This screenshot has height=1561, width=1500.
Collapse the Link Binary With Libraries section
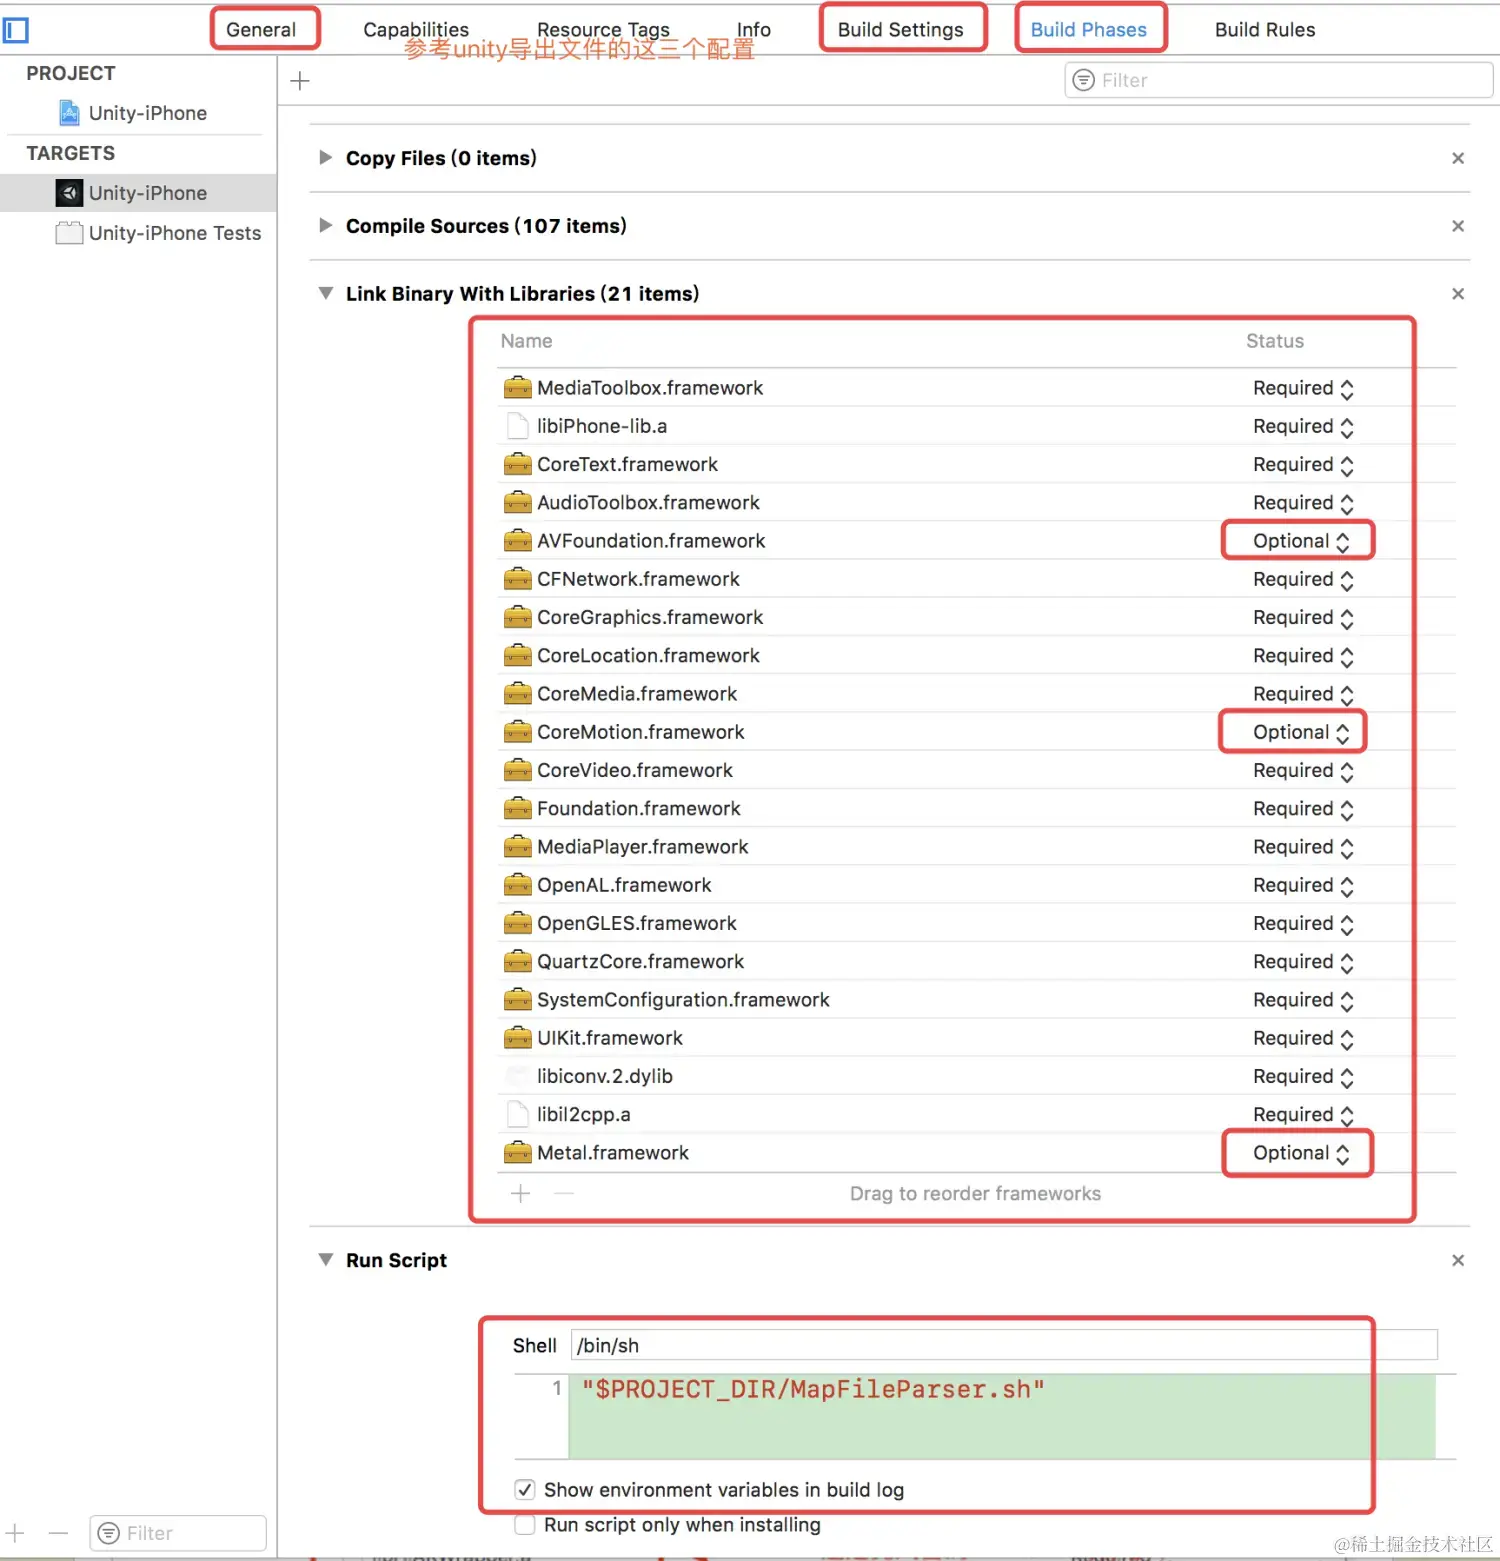[325, 293]
